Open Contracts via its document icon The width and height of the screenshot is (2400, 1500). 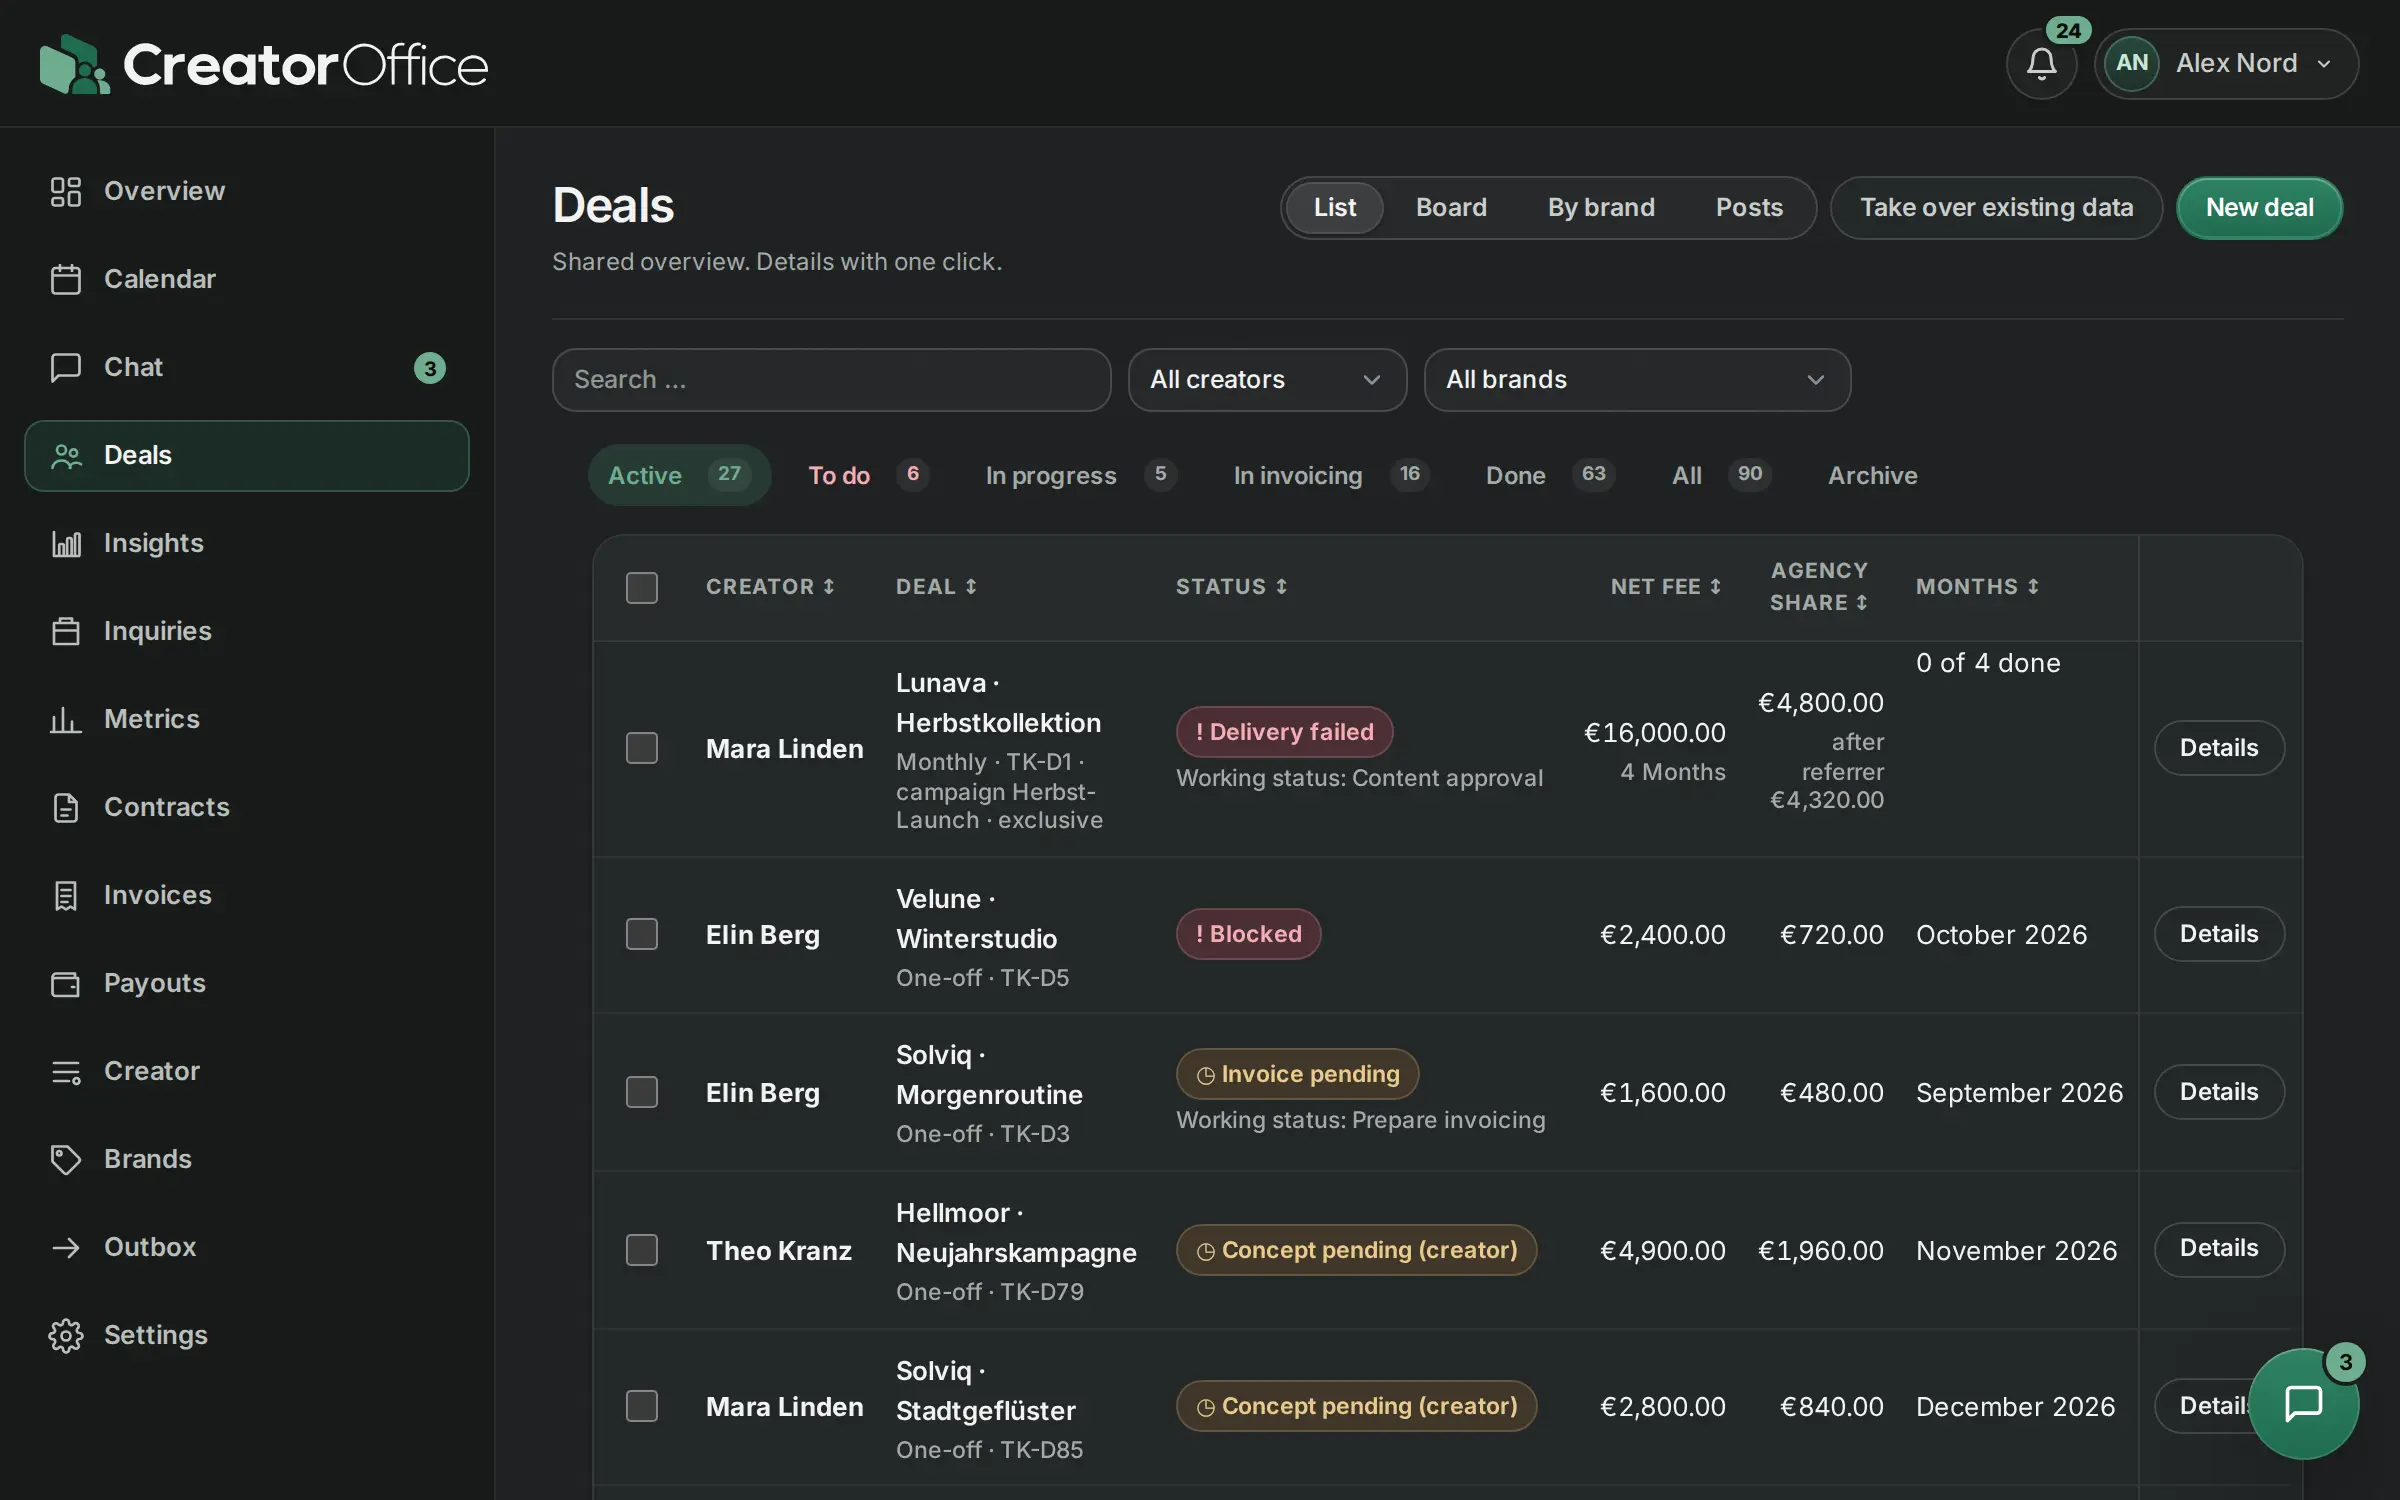coord(66,807)
